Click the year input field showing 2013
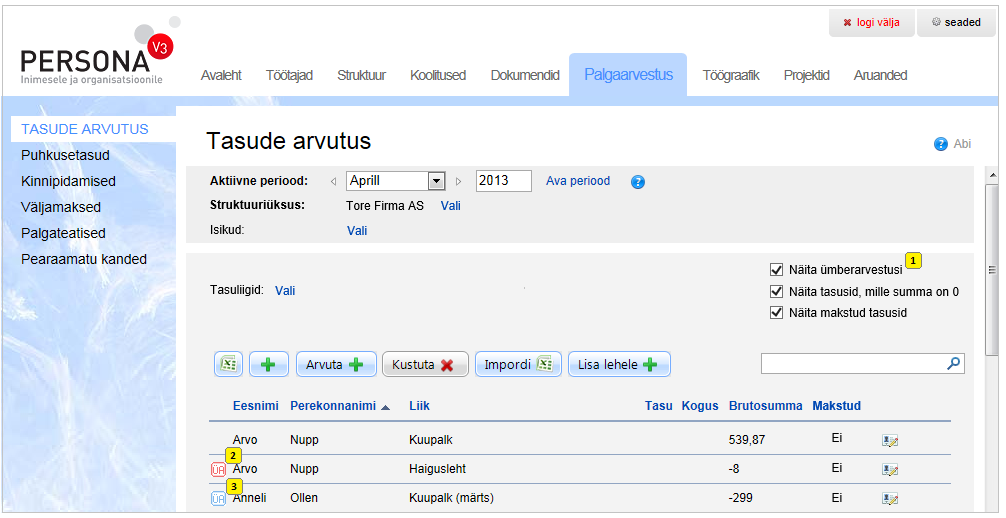The width and height of the screenshot is (1006, 518). pyautogui.click(x=503, y=181)
